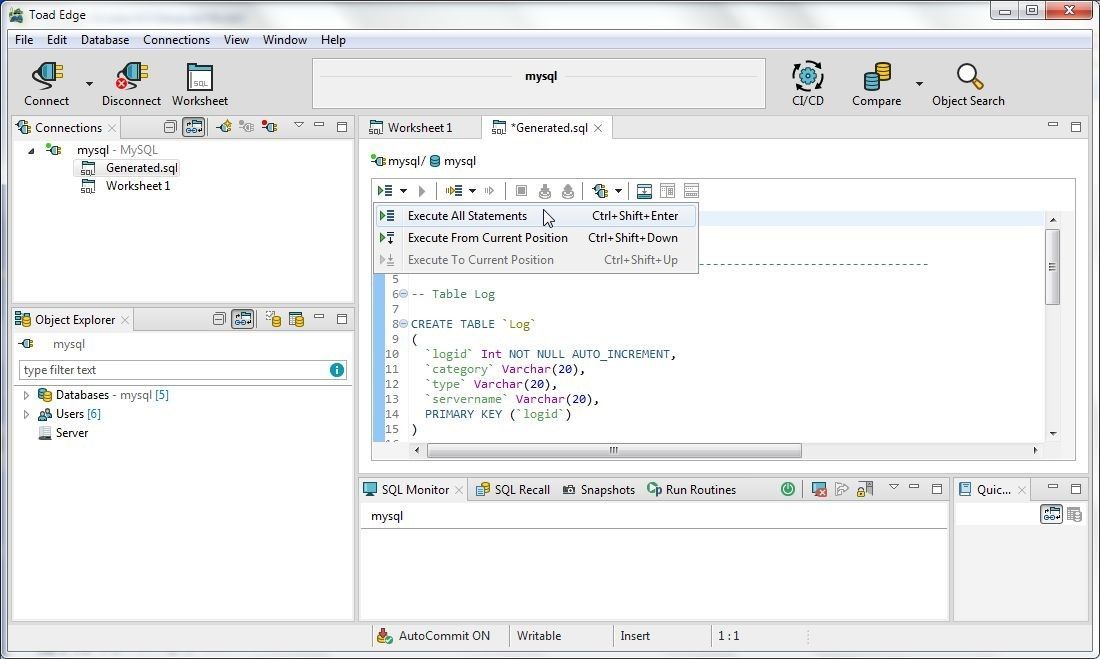This screenshot has height=659, width=1100.
Task: Click the rollback stamp icon
Action: [x=568, y=191]
